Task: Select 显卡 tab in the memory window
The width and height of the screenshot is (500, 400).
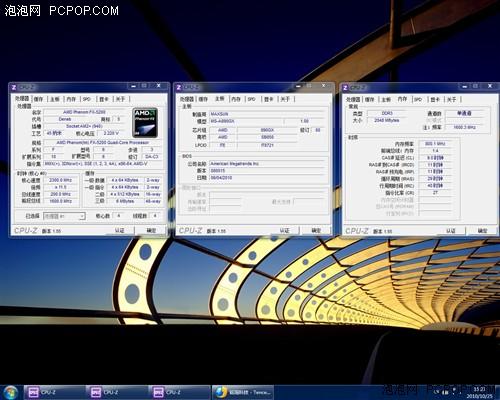Action: click(435, 99)
